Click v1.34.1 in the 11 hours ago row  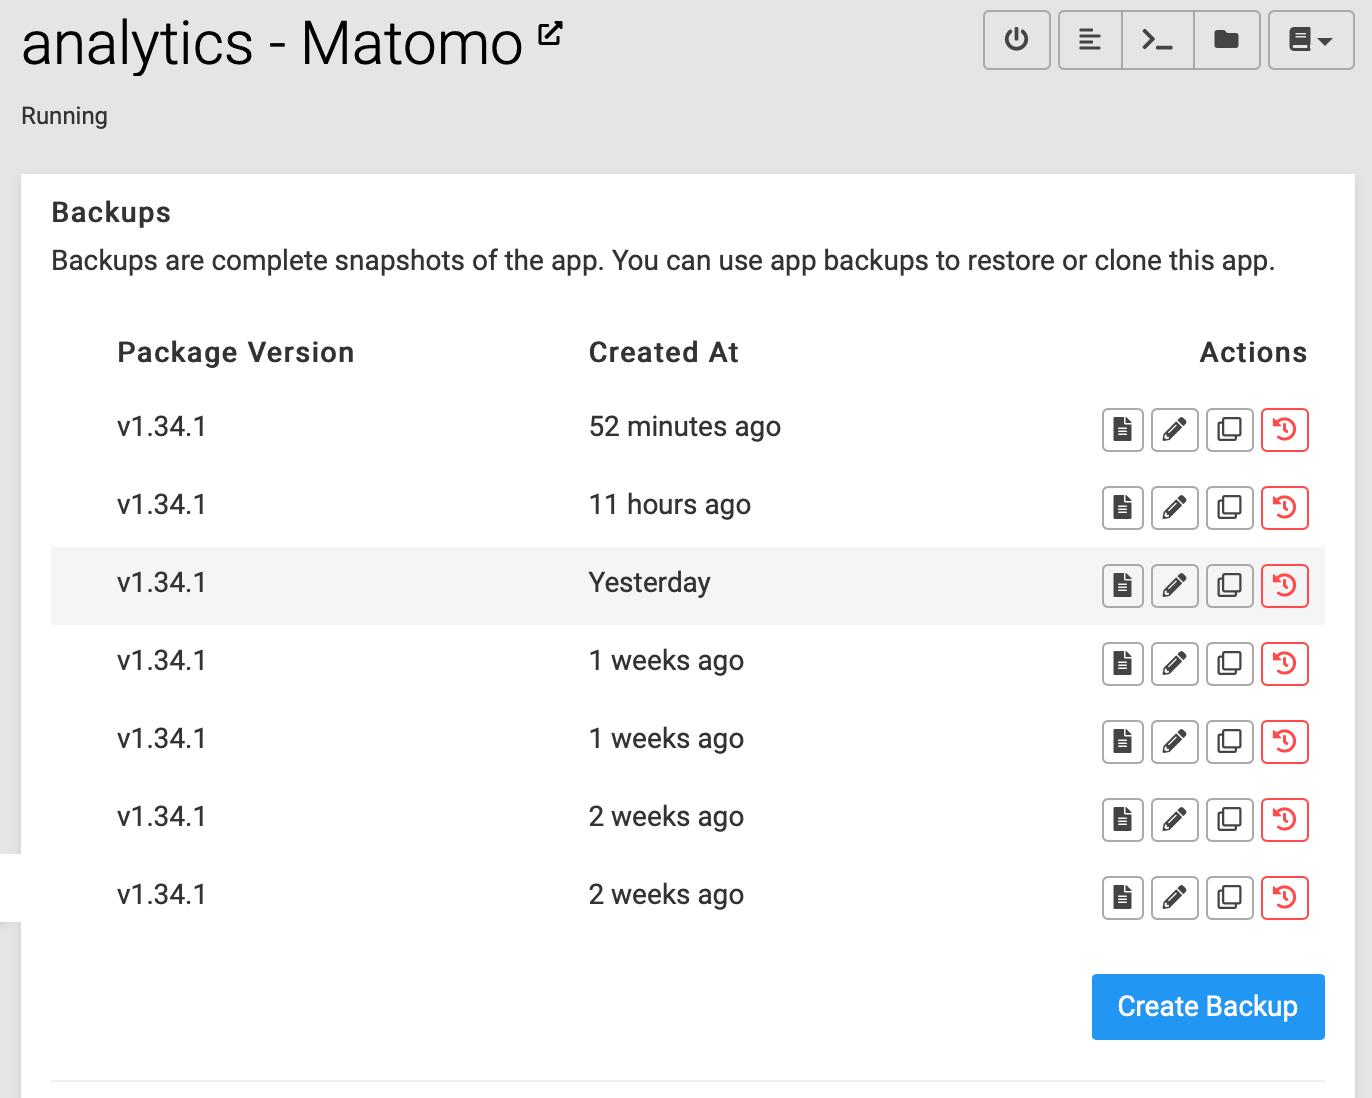click(x=162, y=505)
